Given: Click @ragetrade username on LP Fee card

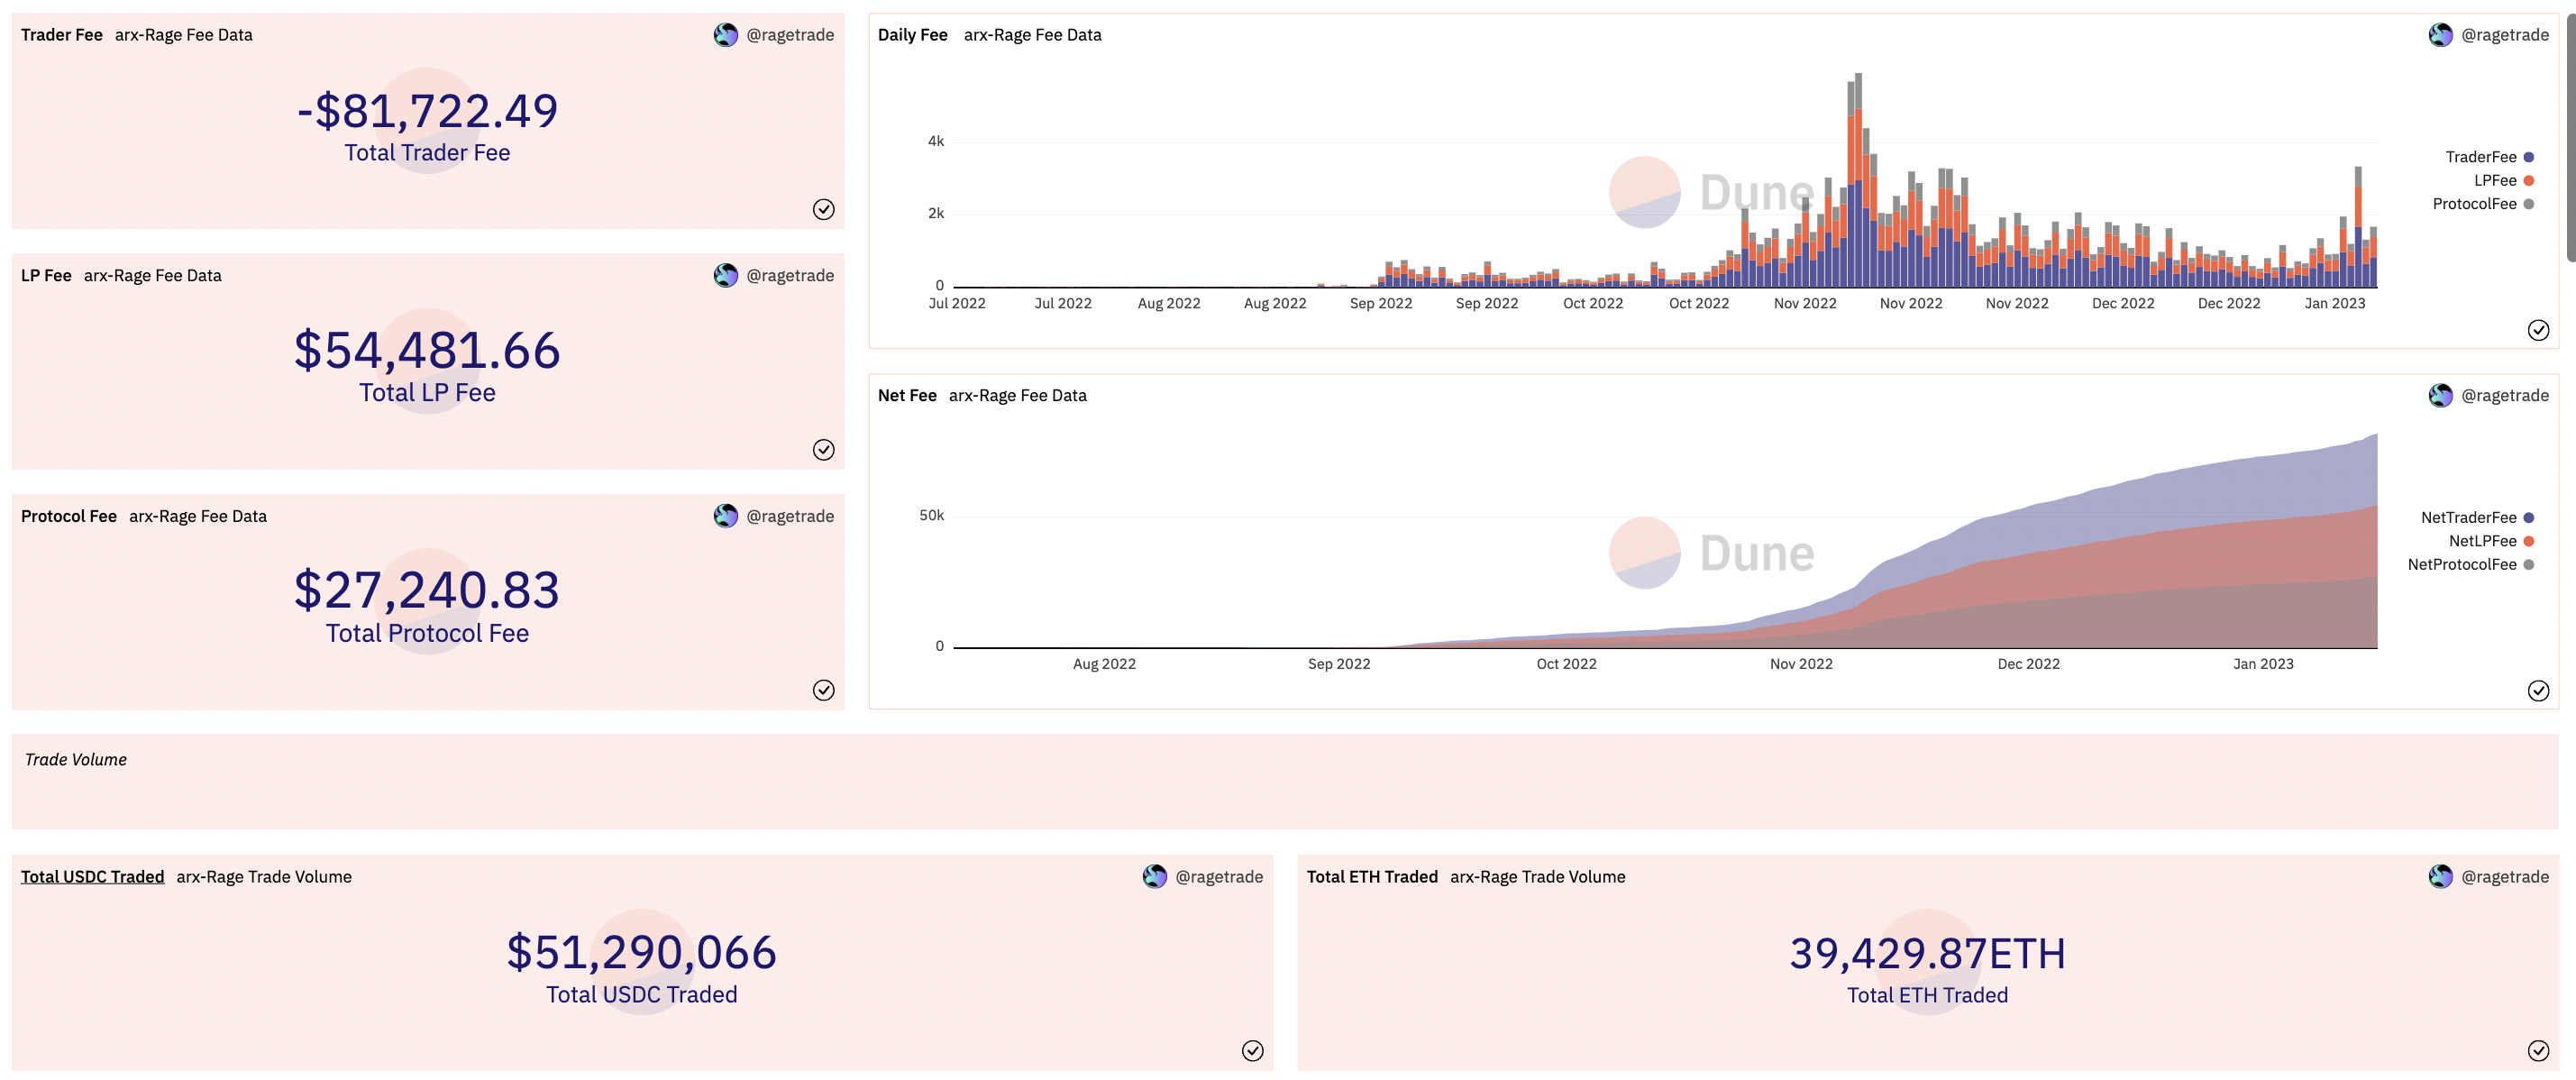Looking at the screenshot, I should pyautogui.click(x=790, y=276).
